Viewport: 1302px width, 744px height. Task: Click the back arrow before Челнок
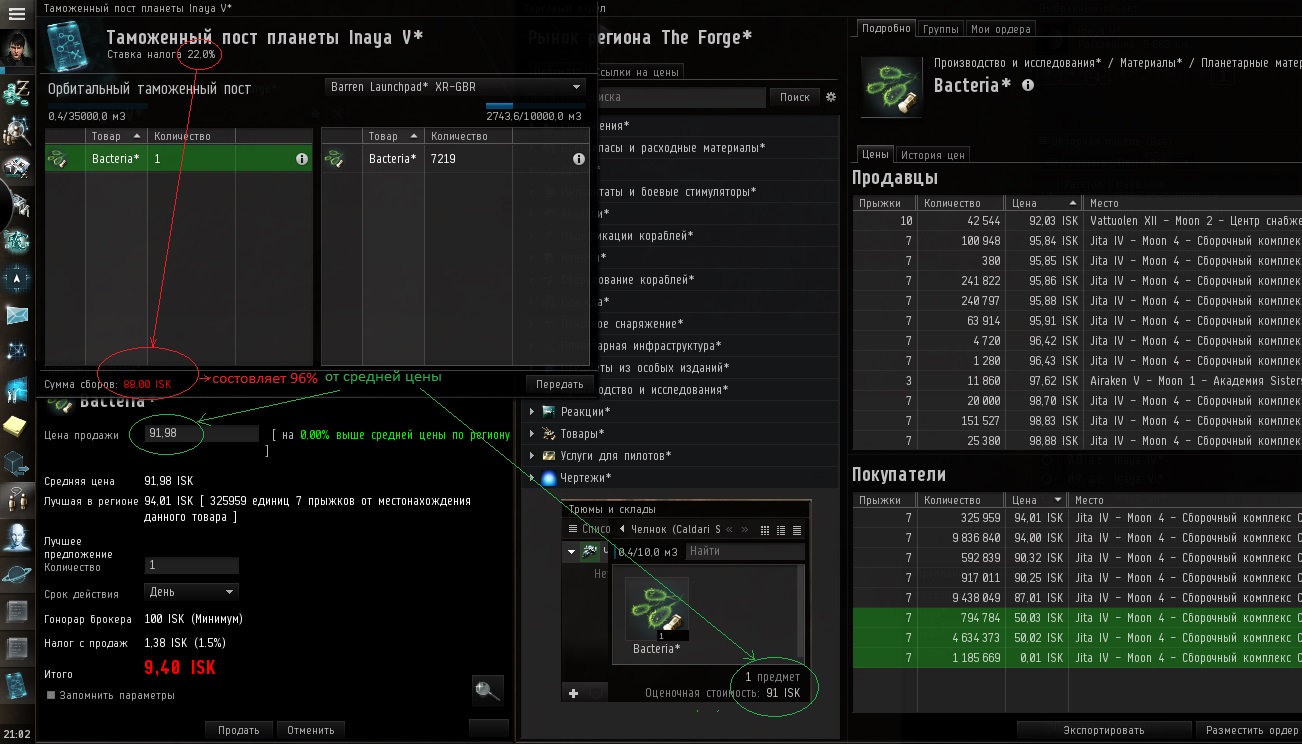pos(622,529)
